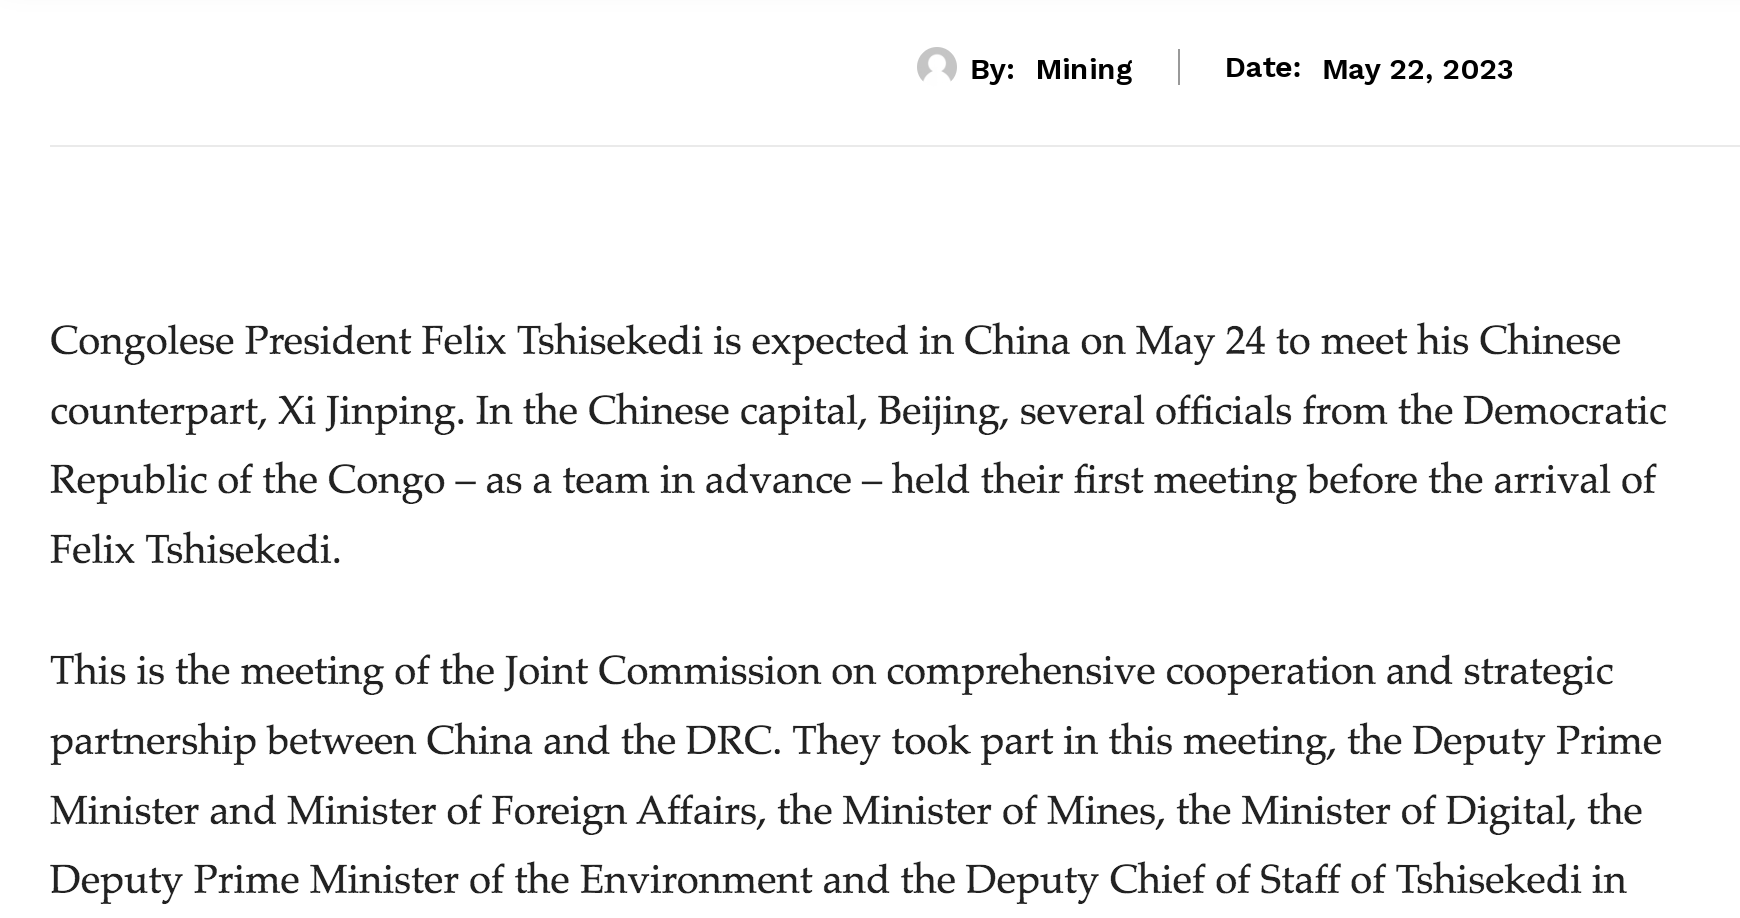Image resolution: width=1740 pixels, height=918 pixels.
Task: Click 'Democratic' at end of second line
Action: tap(1565, 412)
